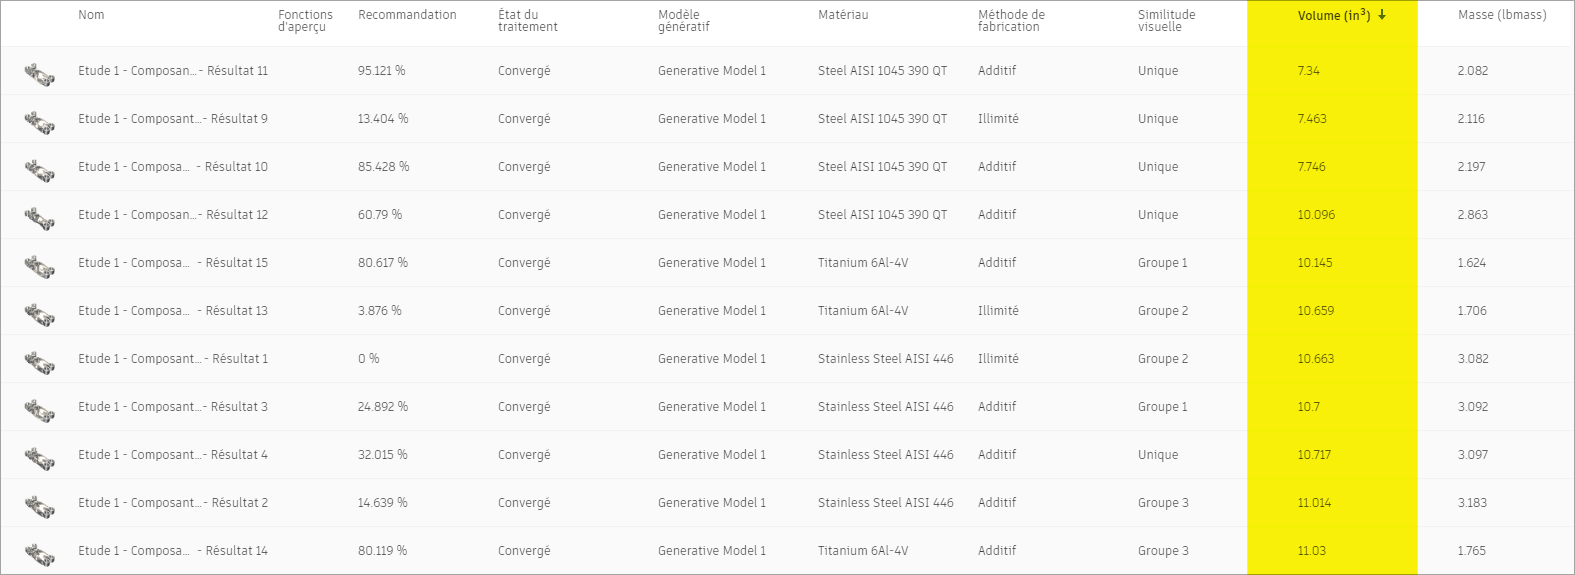Sort results by Recommandation header
The height and width of the screenshot is (575, 1575).
click(407, 15)
